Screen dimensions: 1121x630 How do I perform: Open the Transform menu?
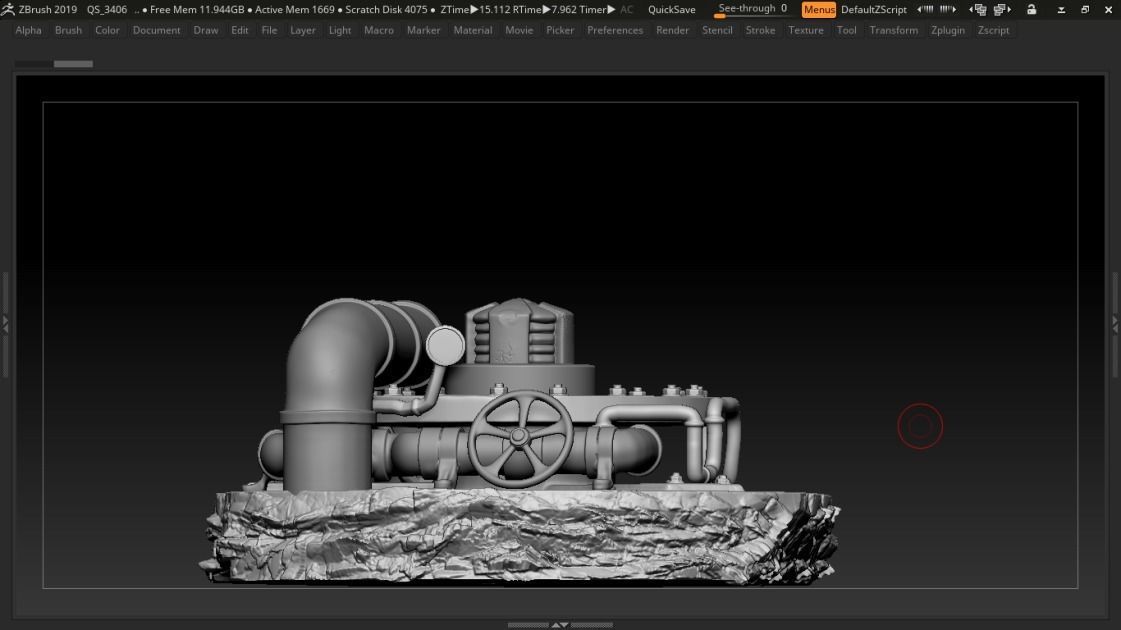click(894, 30)
